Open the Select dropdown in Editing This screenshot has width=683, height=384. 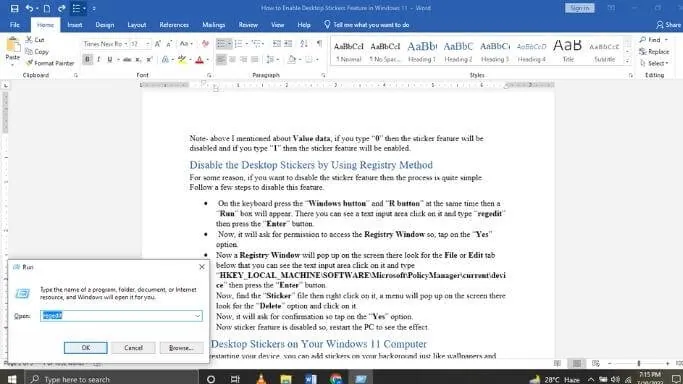click(x=654, y=63)
